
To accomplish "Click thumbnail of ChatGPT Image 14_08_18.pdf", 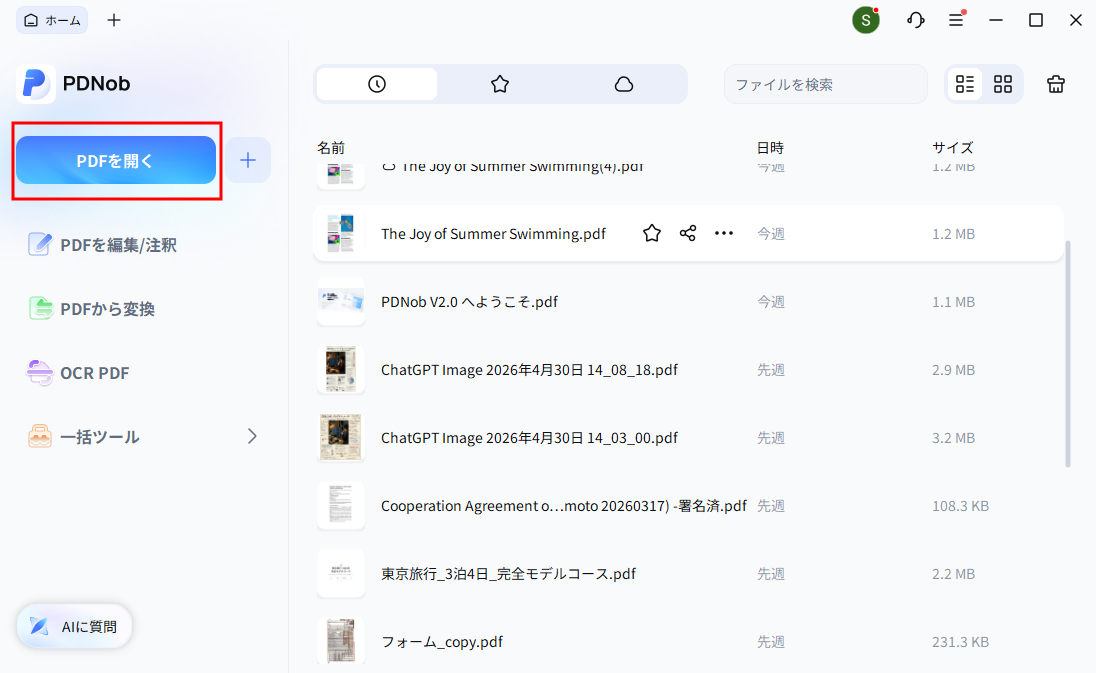I will [x=341, y=370].
